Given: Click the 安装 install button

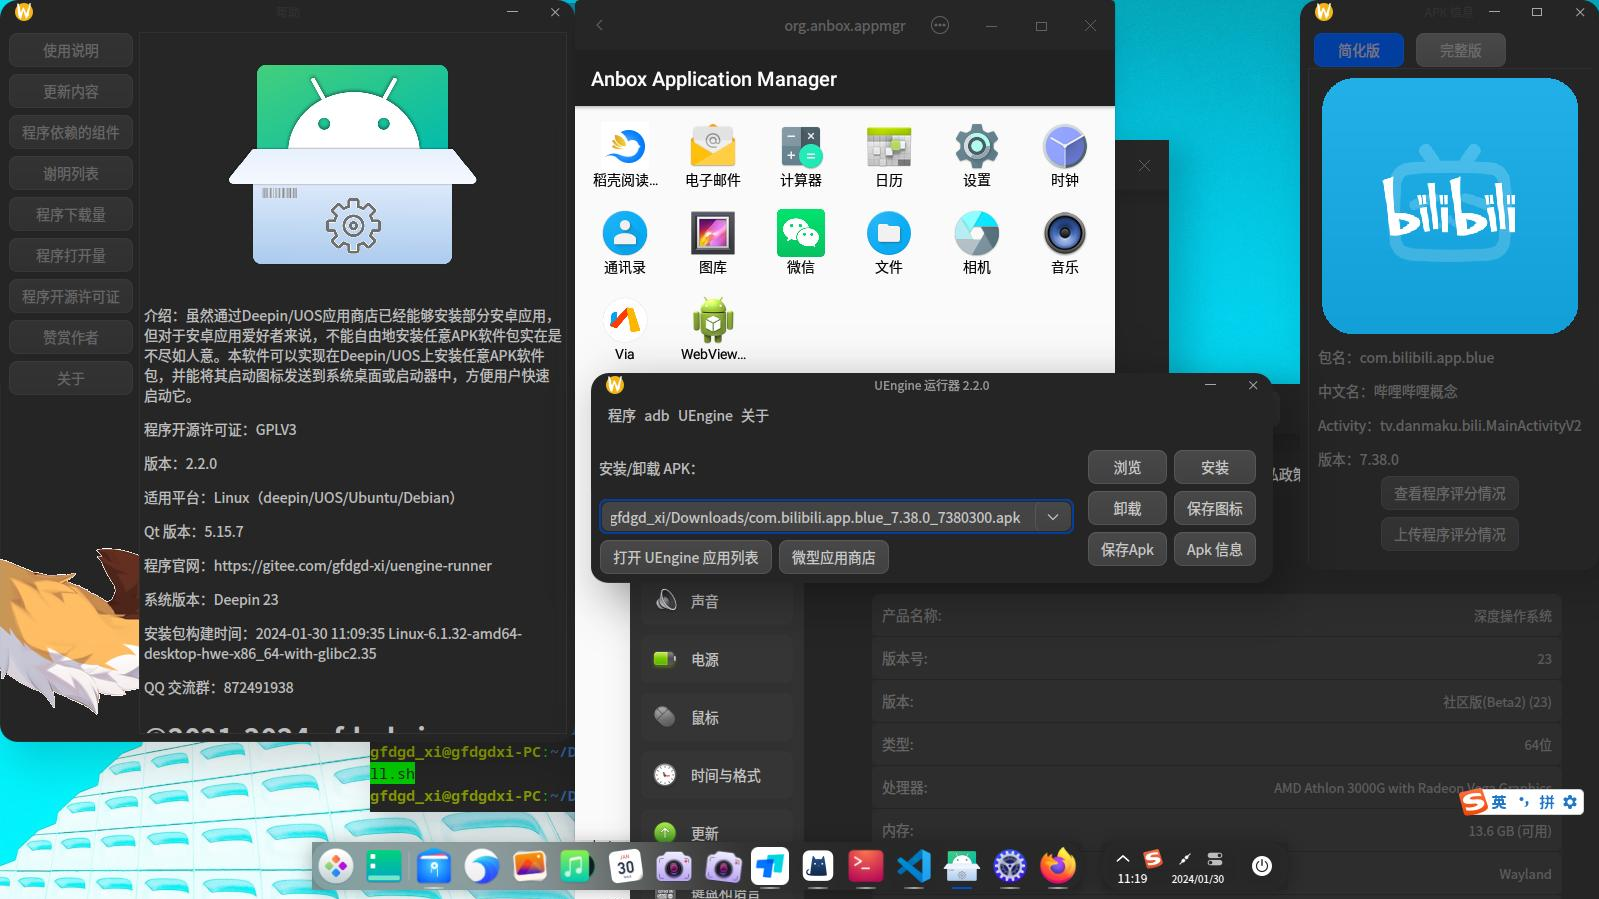Looking at the screenshot, I should click(x=1215, y=468).
